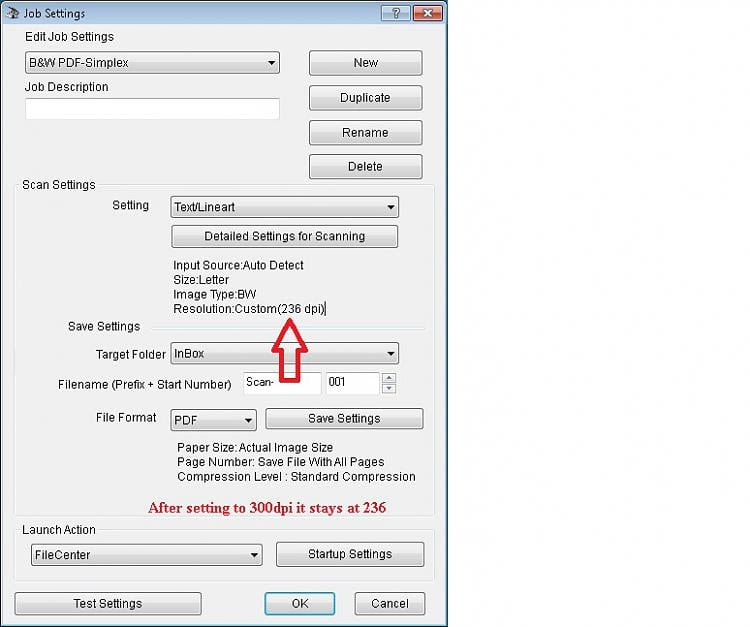Click the Job Settings title bar icon
750x627 pixels.
[x=12, y=13]
